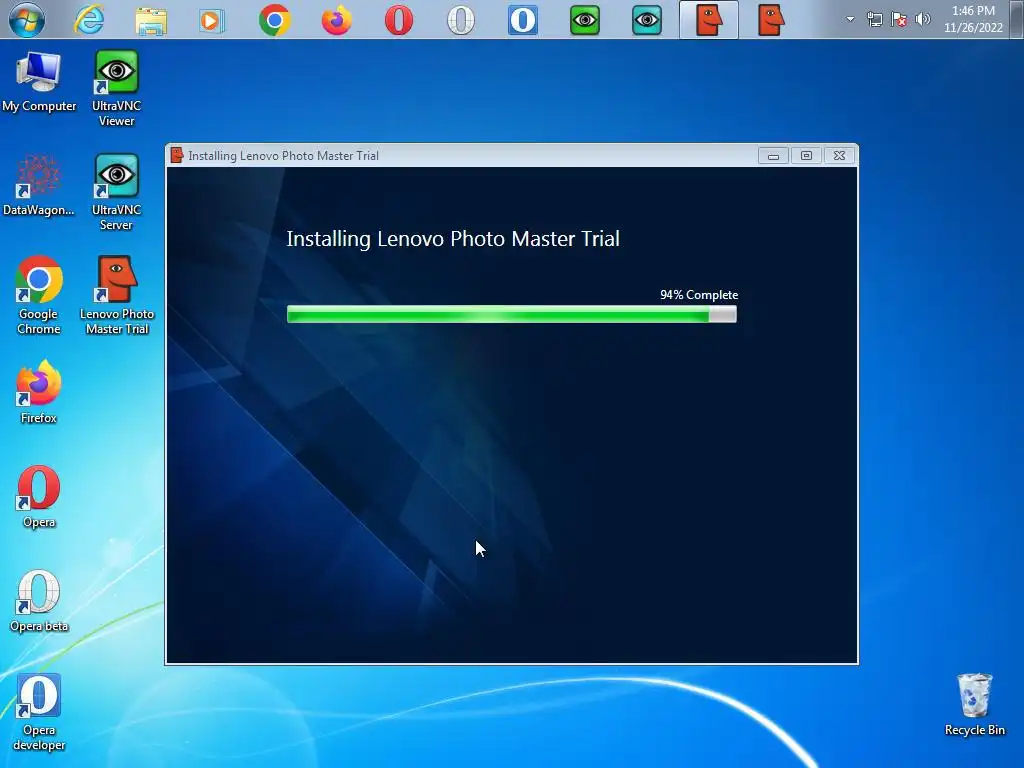Viewport: 1024px width, 768px height.
Task: Select My Computer desktop icon
Action: point(39,82)
